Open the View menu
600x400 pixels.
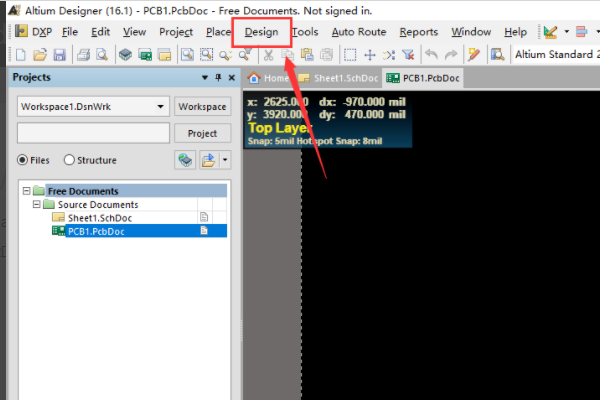click(x=134, y=32)
